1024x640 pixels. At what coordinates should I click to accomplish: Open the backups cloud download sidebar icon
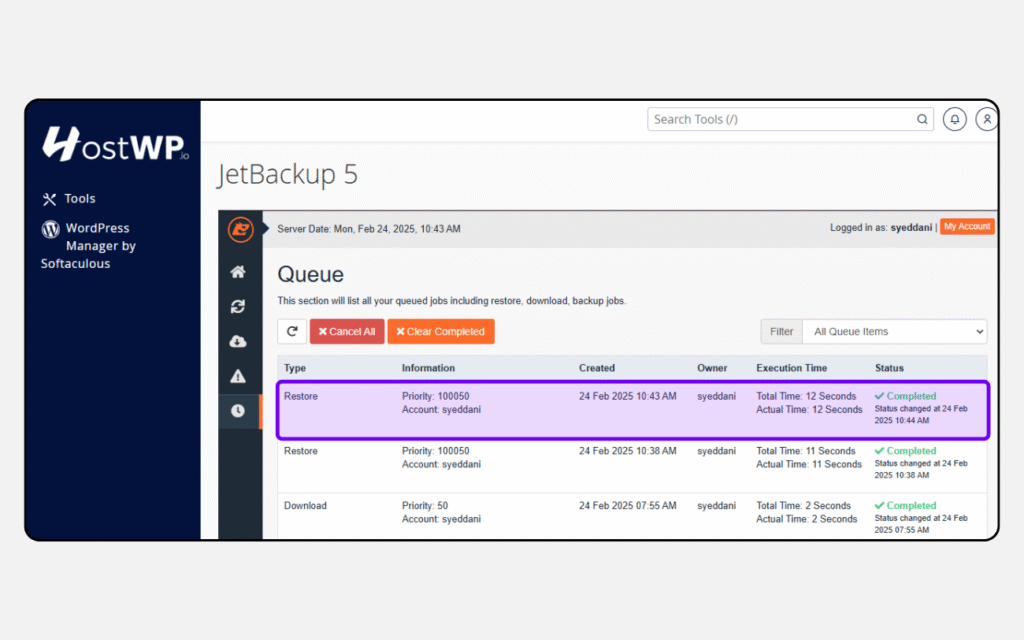tap(237, 341)
